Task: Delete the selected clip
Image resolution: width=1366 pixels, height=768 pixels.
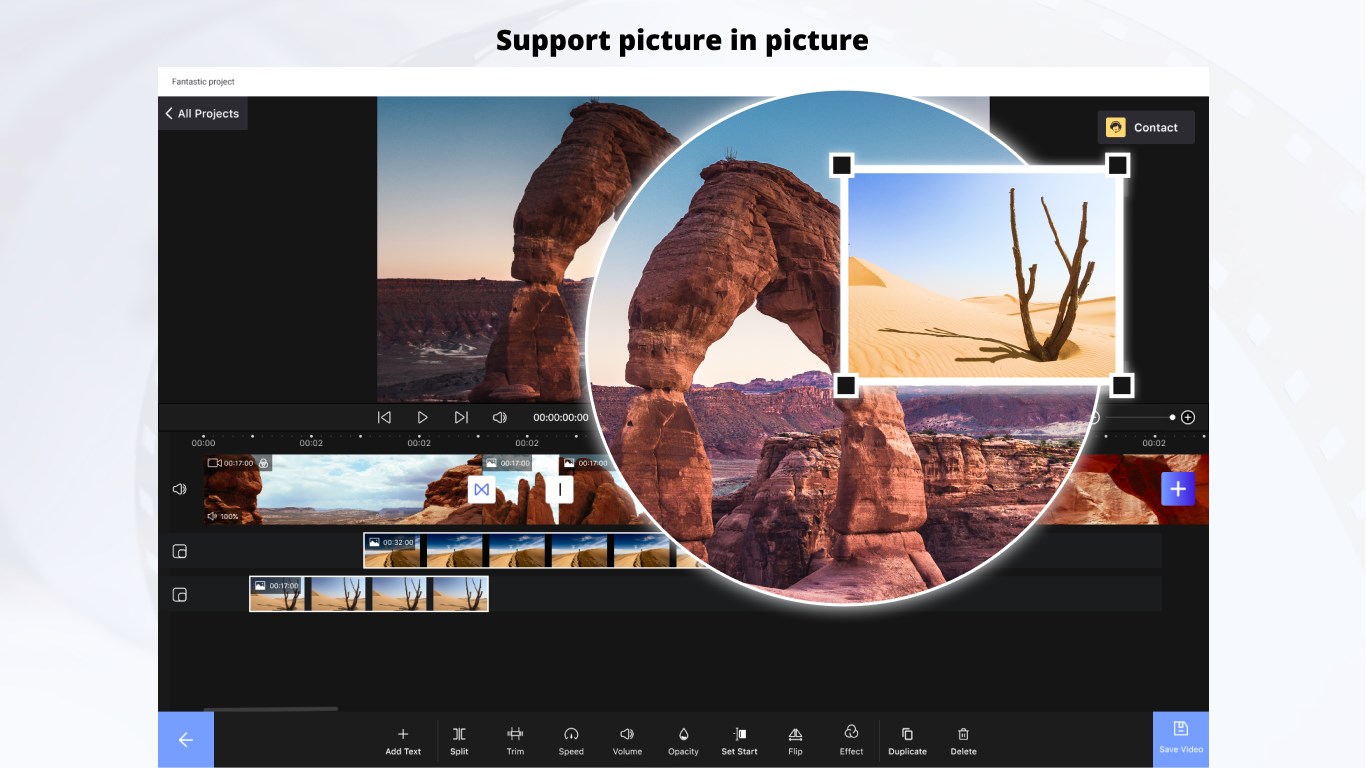Action: pyautogui.click(x=963, y=740)
